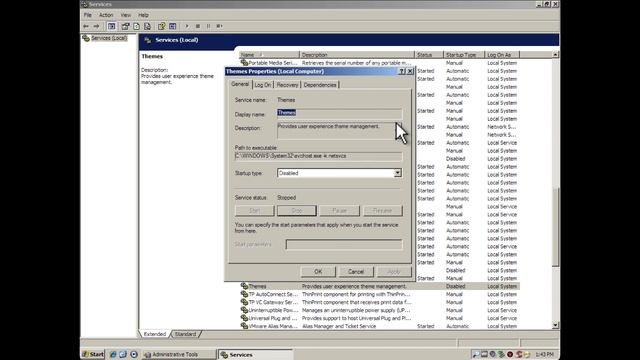Open the media player Quick Launch icon

133,354
